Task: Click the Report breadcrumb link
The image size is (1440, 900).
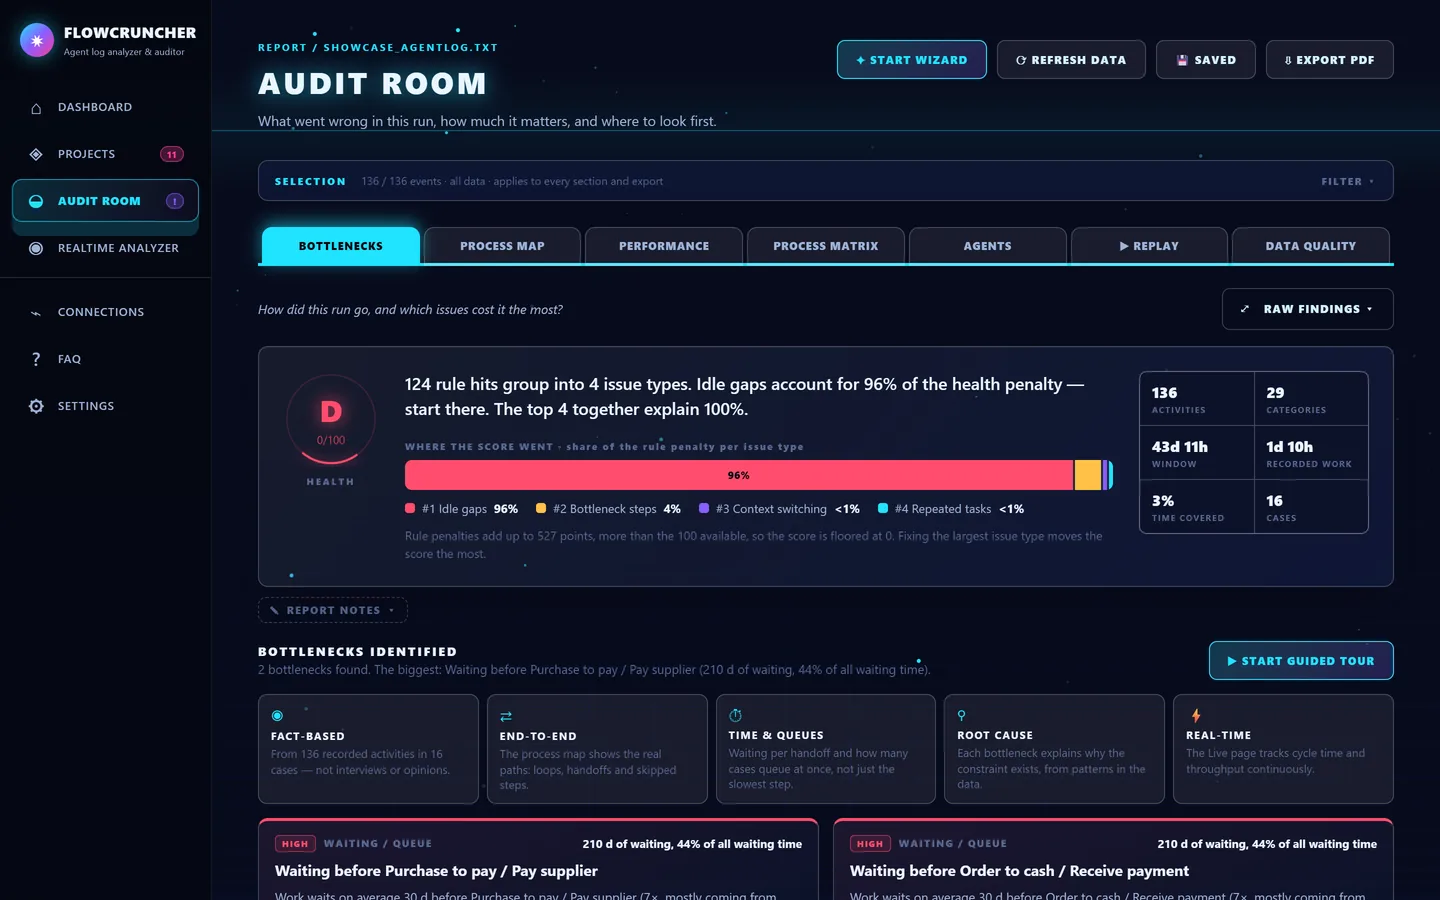Action: pos(282,47)
